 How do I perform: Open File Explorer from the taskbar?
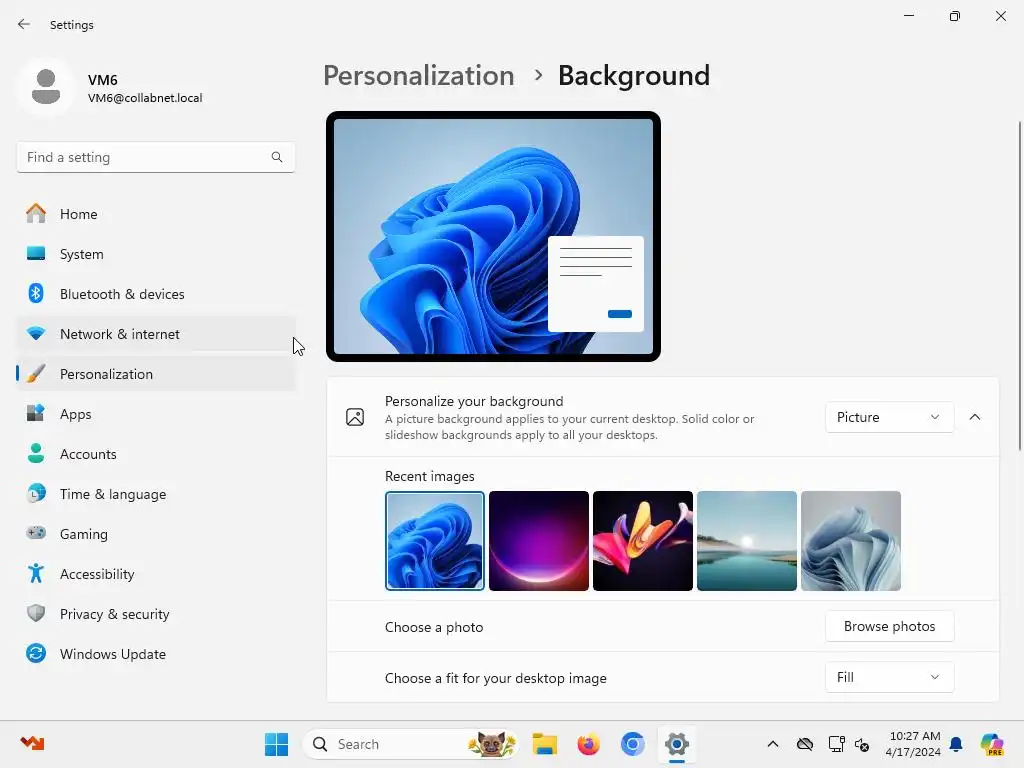545,744
